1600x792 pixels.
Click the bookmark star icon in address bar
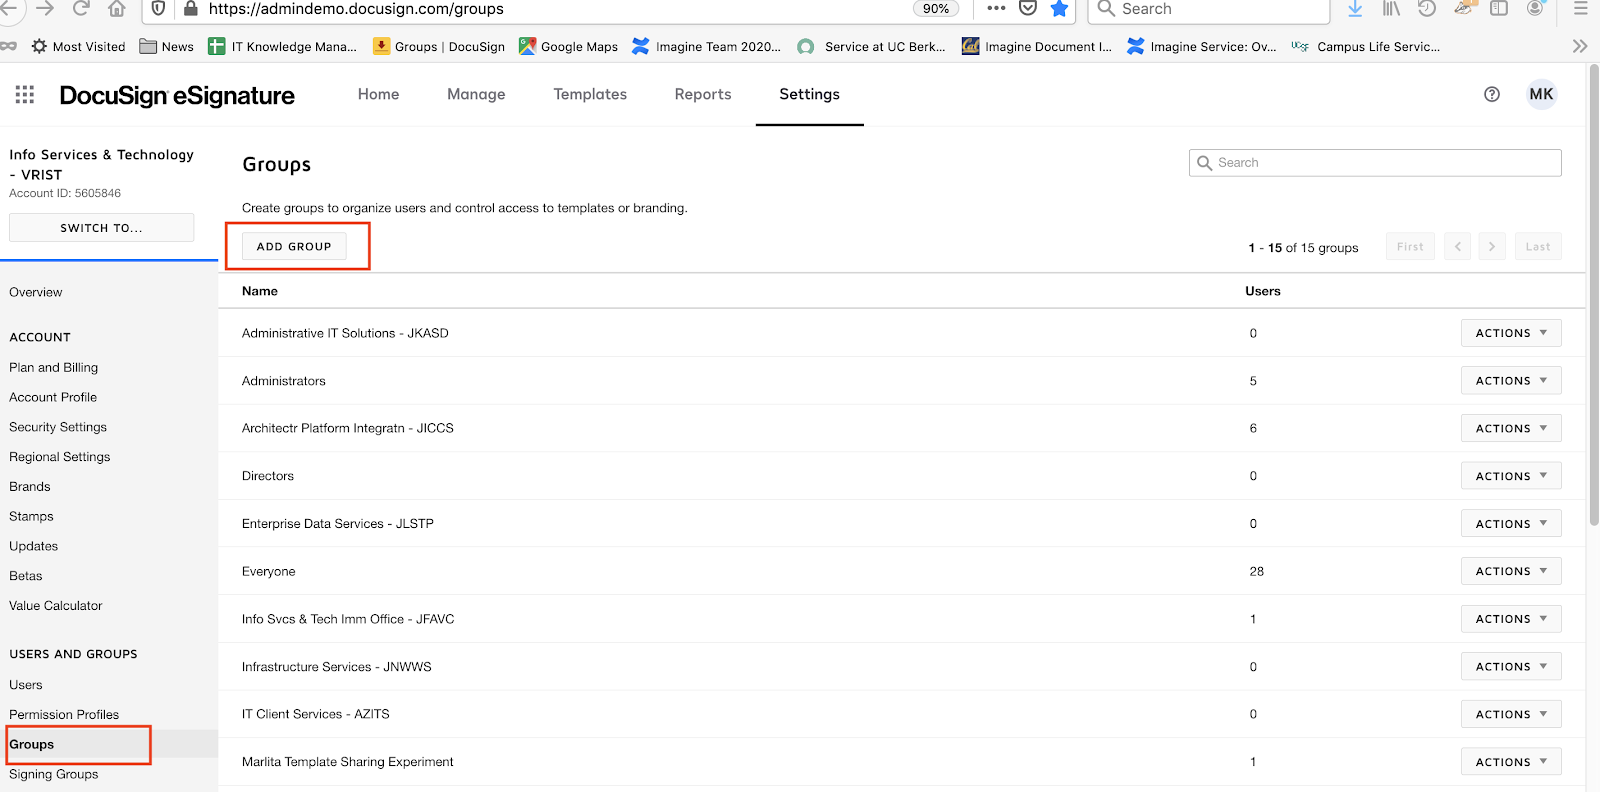pyautogui.click(x=1059, y=9)
